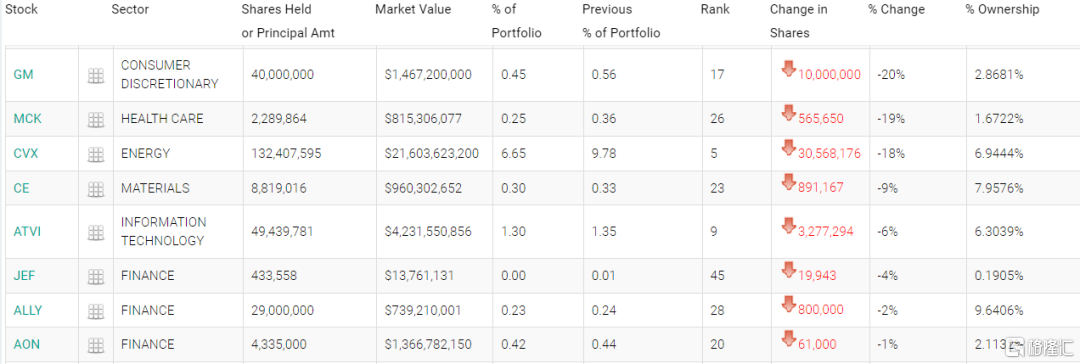Click the red down arrow for GM
The height and width of the screenshot is (364, 1080).
point(789,69)
